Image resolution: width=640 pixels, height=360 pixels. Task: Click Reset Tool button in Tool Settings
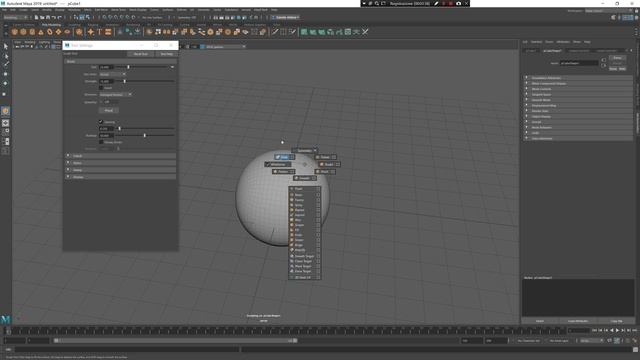[x=141, y=54]
